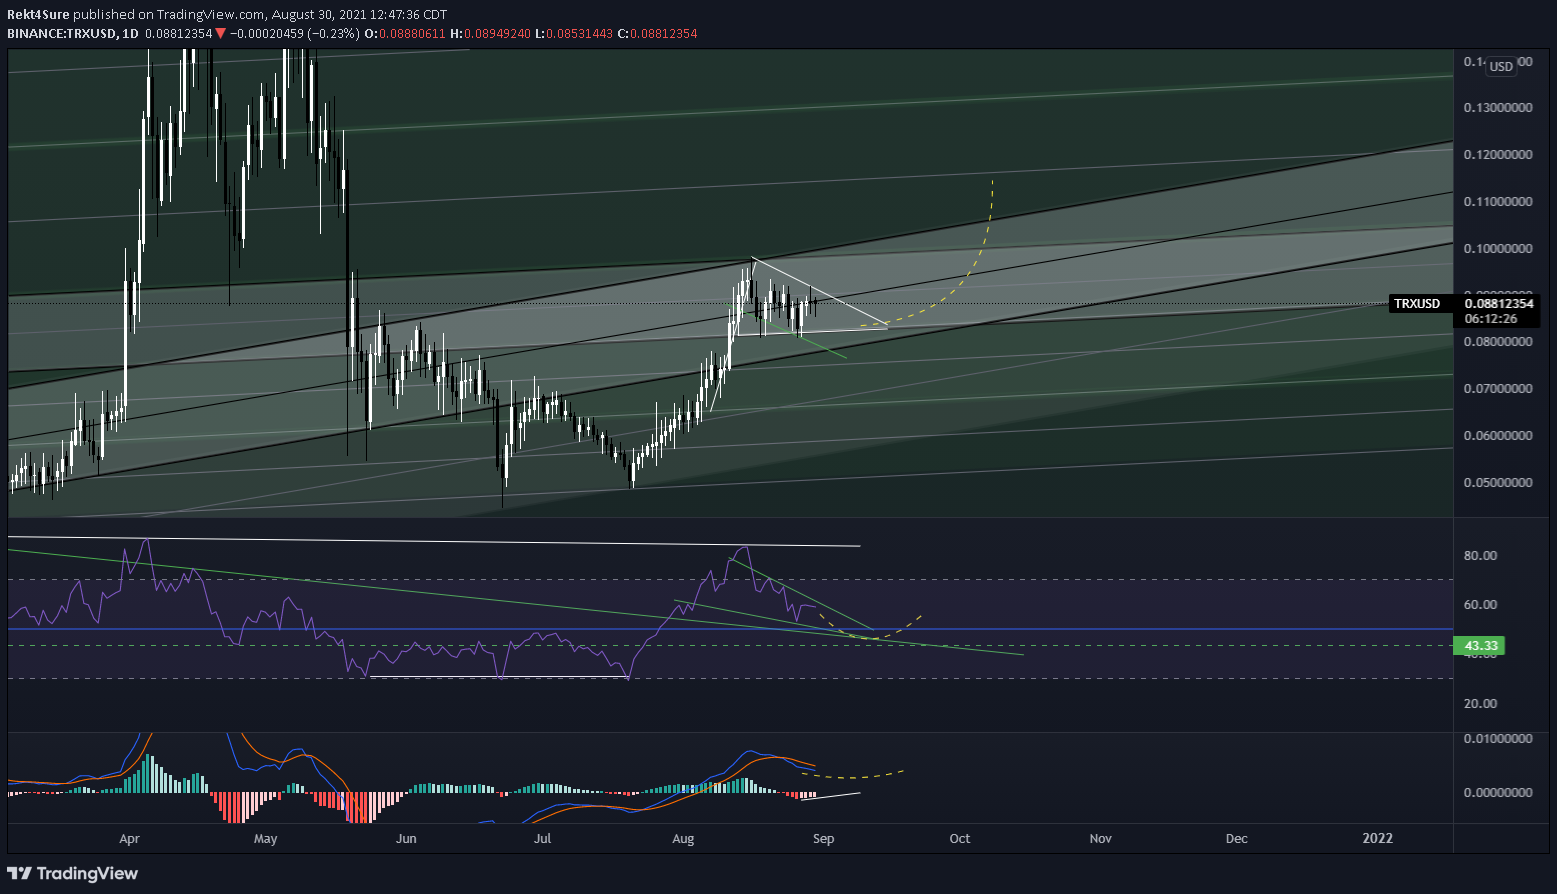
Task: Click the 06:12:26 candle countdown label
Action: pyautogui.click(x=1490, y=319)
